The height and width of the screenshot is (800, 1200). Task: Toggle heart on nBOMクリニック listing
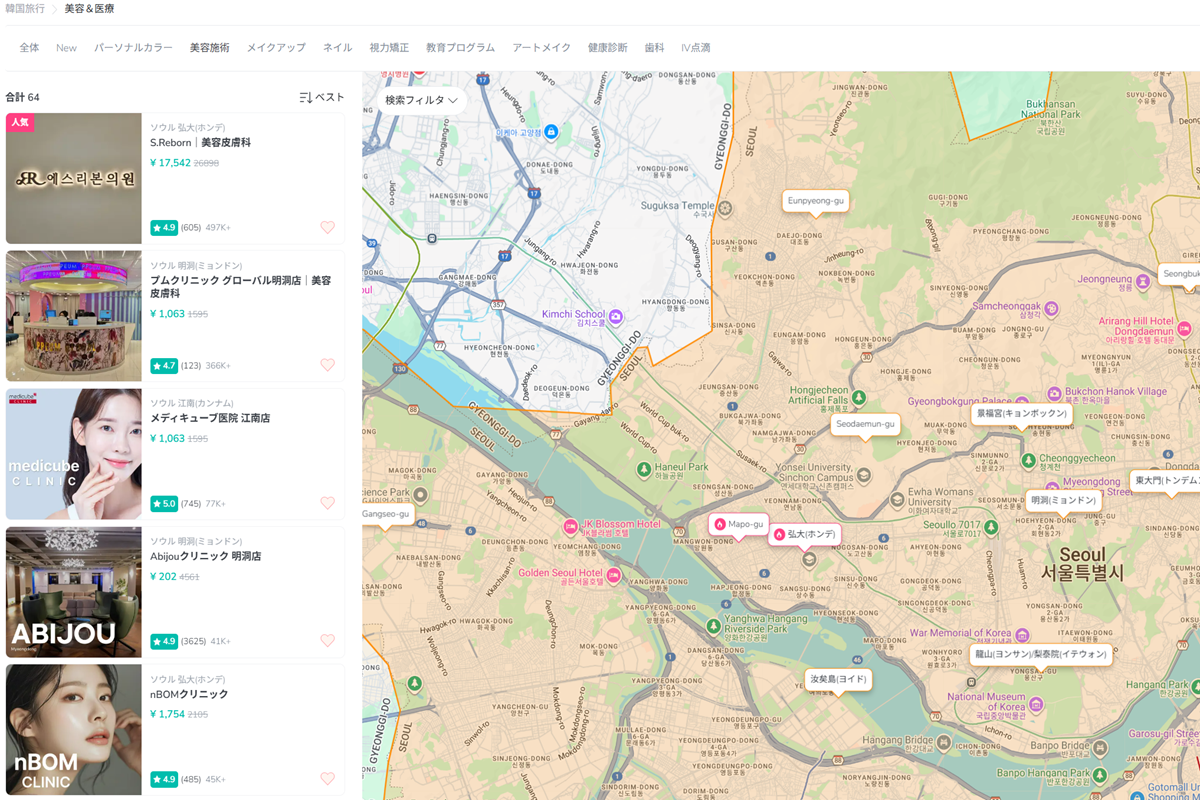(327, 779)
